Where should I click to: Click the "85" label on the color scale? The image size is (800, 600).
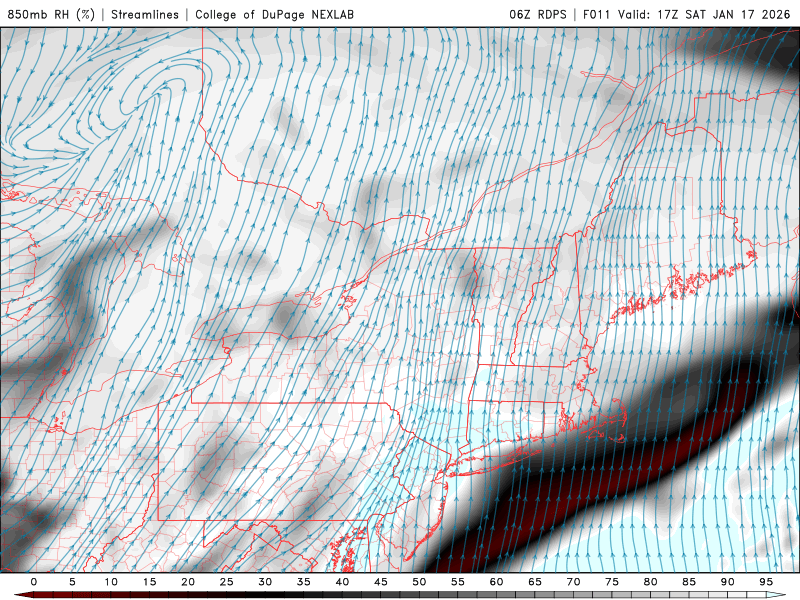pos(689,582)
